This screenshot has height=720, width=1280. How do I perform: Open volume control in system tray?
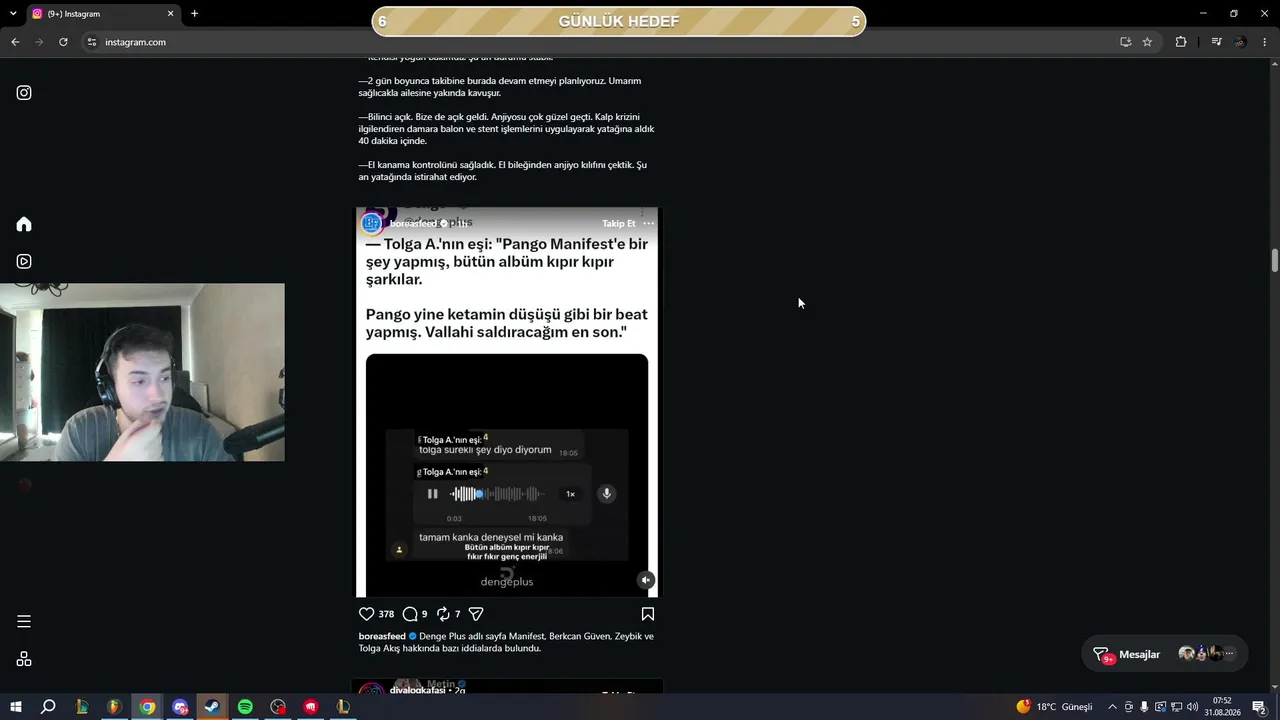click(x=1192, y=707)
